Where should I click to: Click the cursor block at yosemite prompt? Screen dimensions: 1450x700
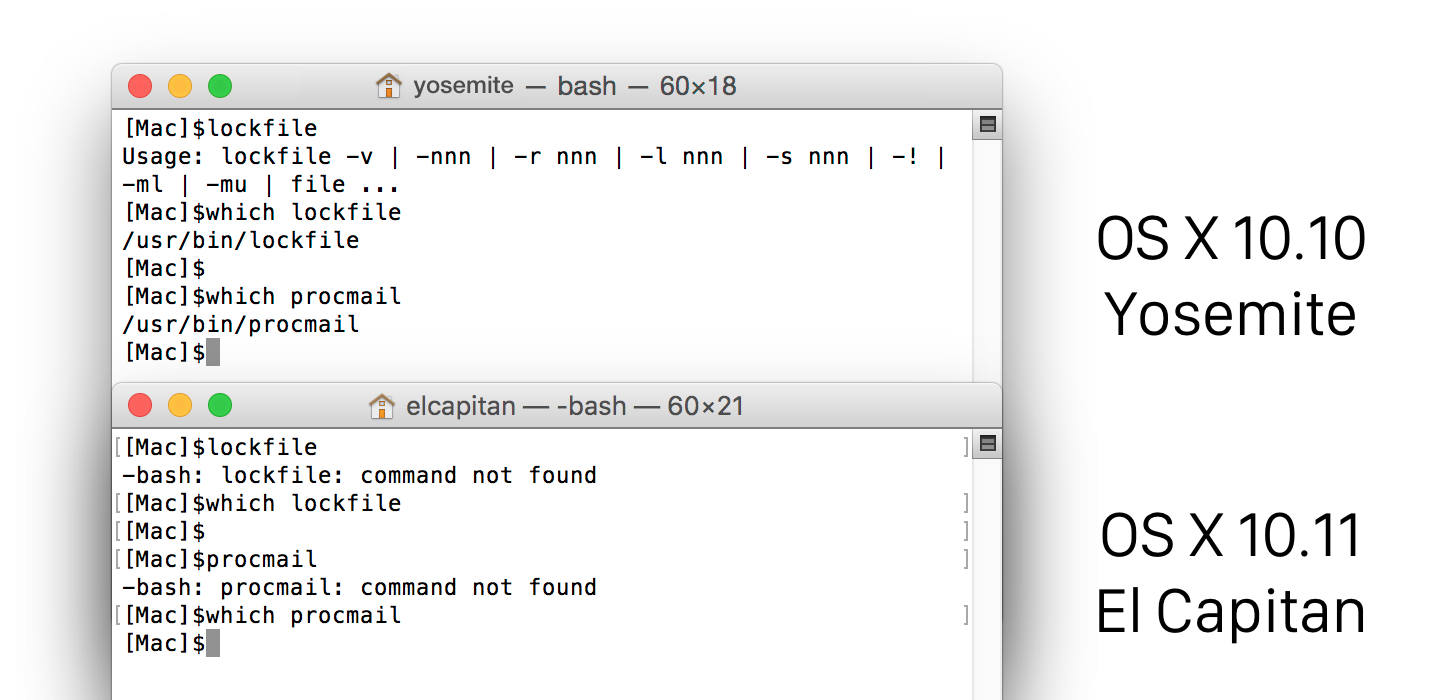pyautogui.click(x=212, y=352)
